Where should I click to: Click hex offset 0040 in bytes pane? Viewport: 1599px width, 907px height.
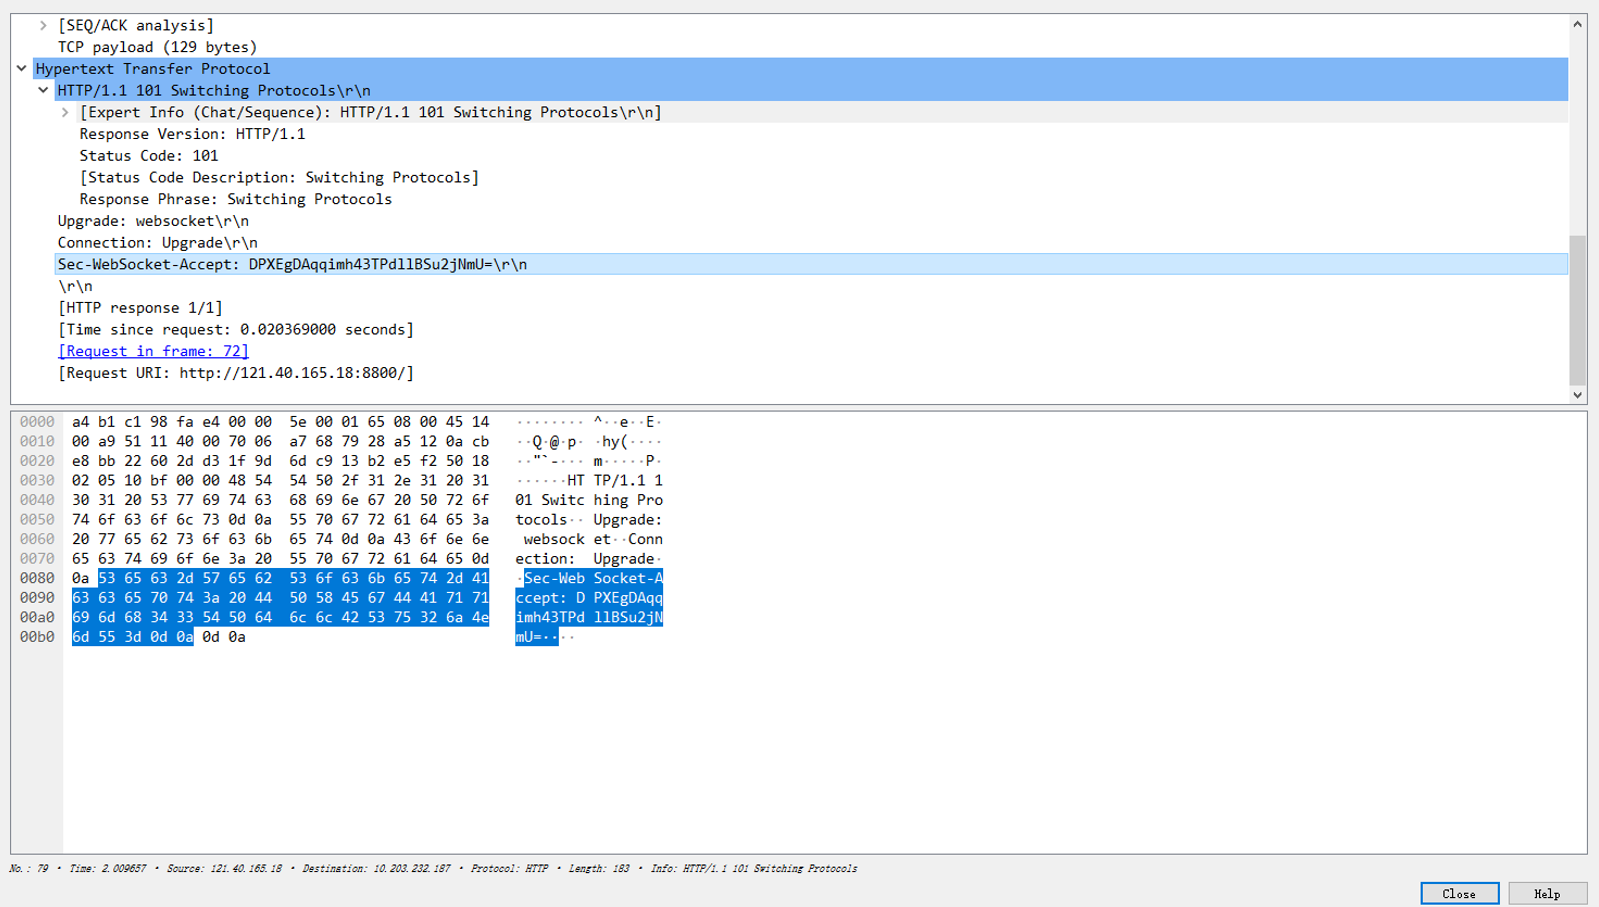point(37,500)
